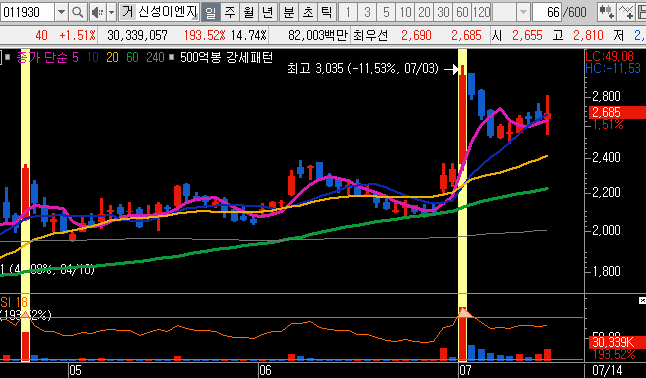Click the green 60 moving average legend
The image size is (646, 378).
[x=132, y=57]
